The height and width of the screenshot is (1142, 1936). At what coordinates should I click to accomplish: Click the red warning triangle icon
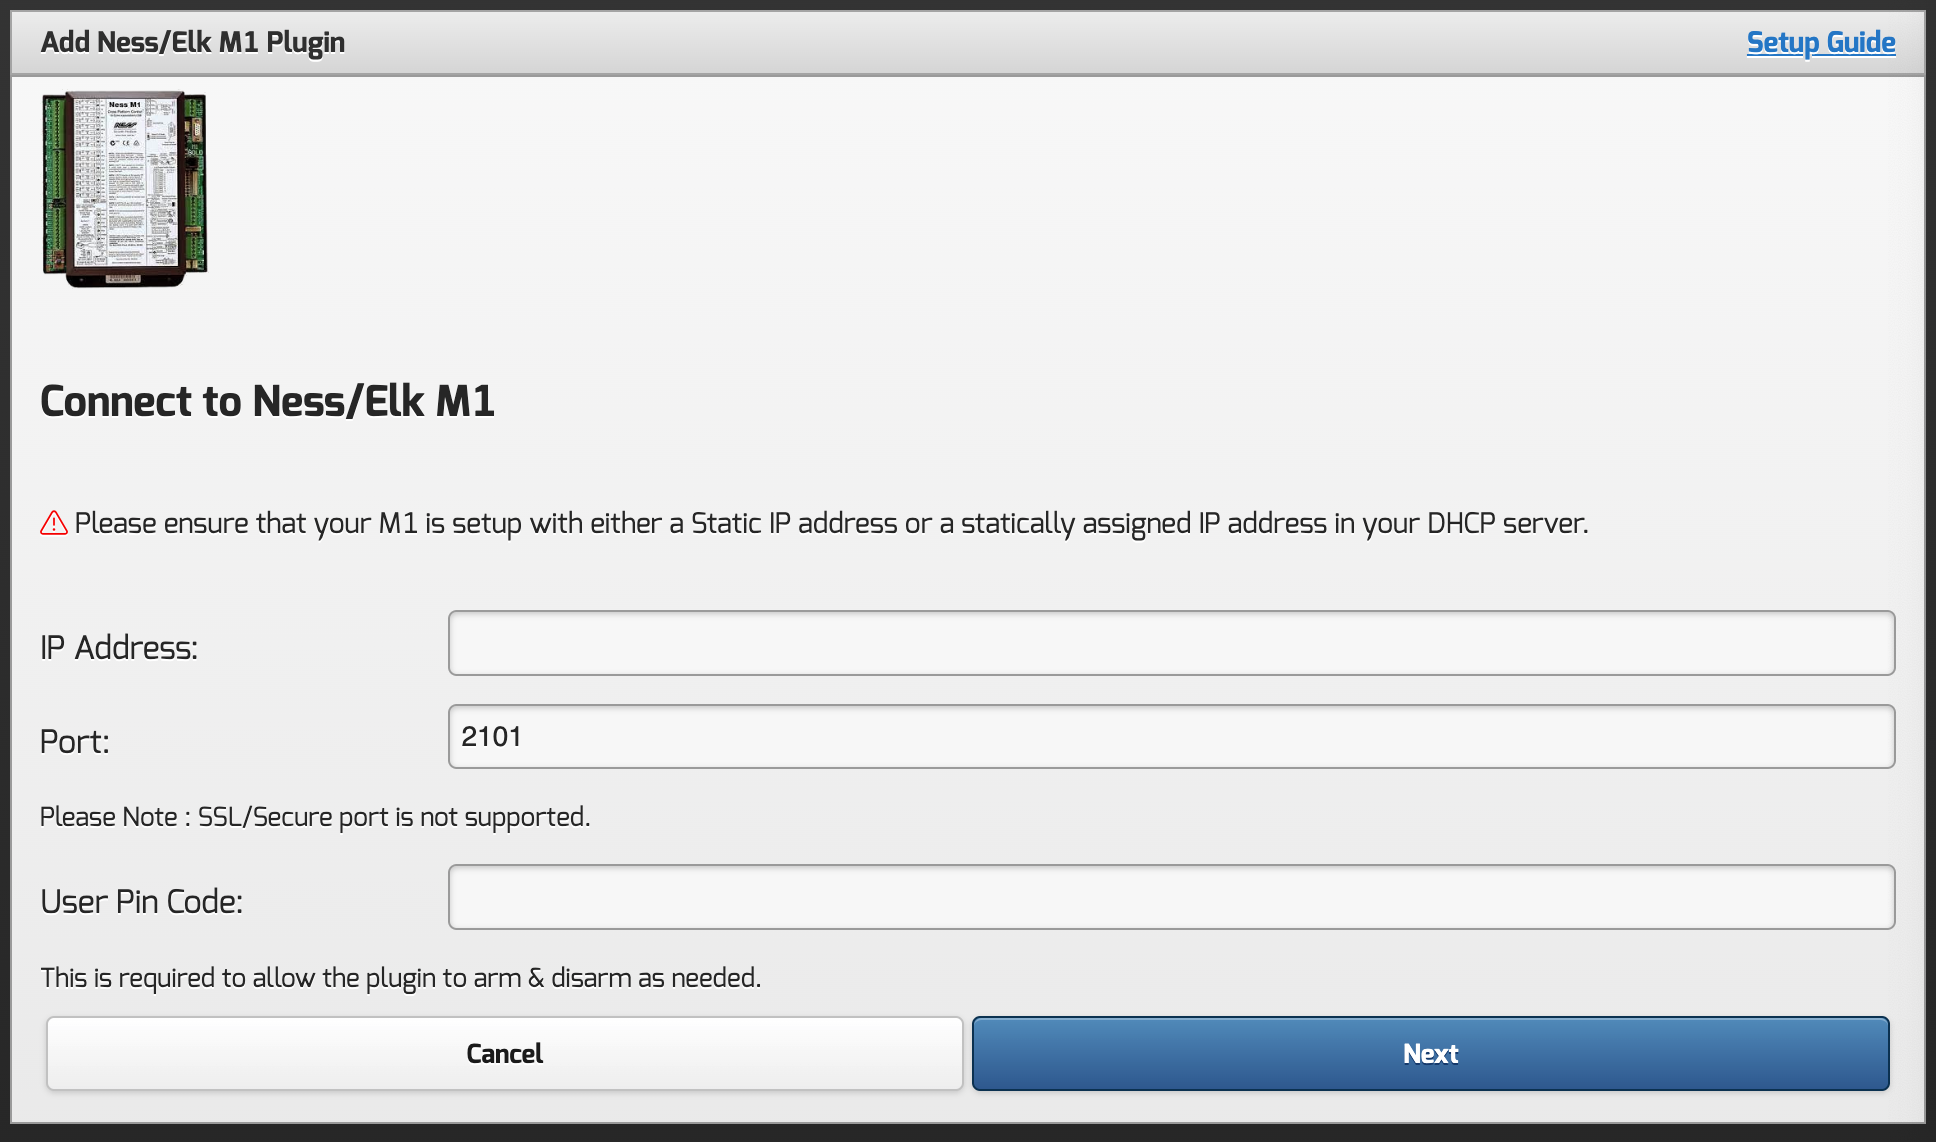point(53,523)
